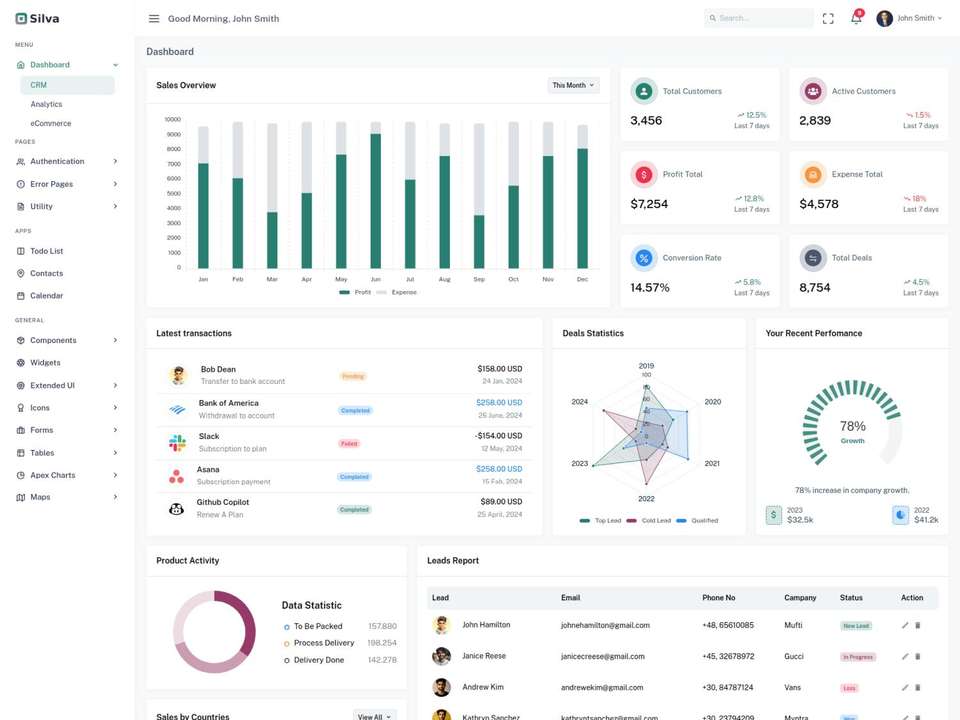Click the In Progress status badge
Image resolution: width=960 pixels, height=720 pixels.
(x=858, y=657)
